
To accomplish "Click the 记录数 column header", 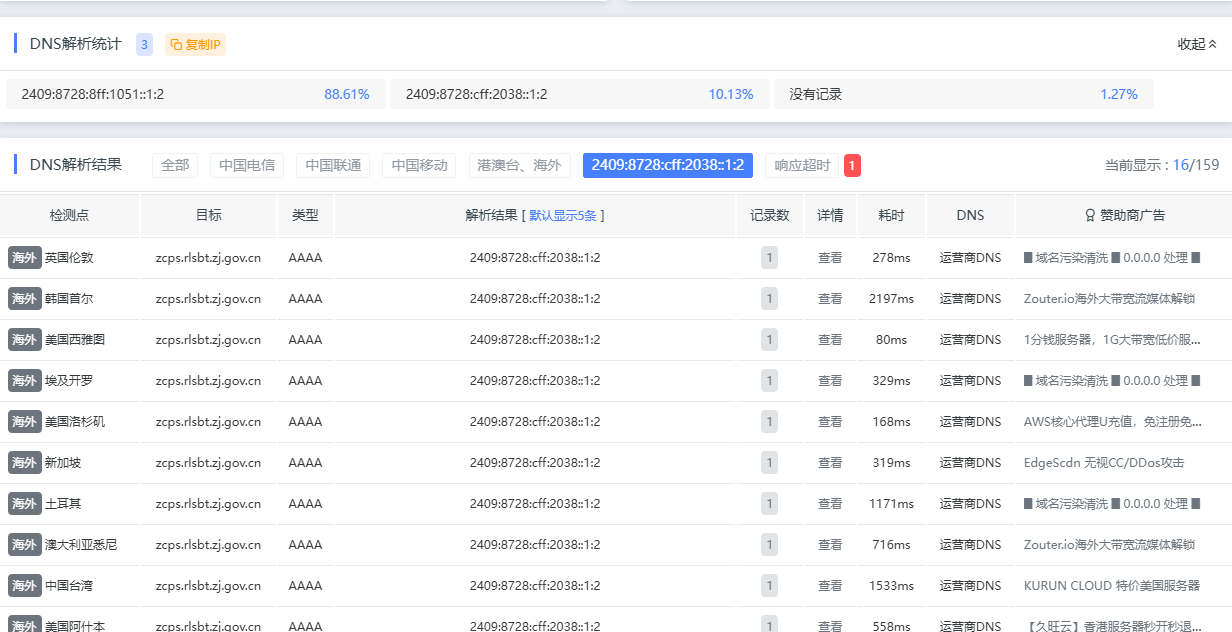I will pos(769,215).
